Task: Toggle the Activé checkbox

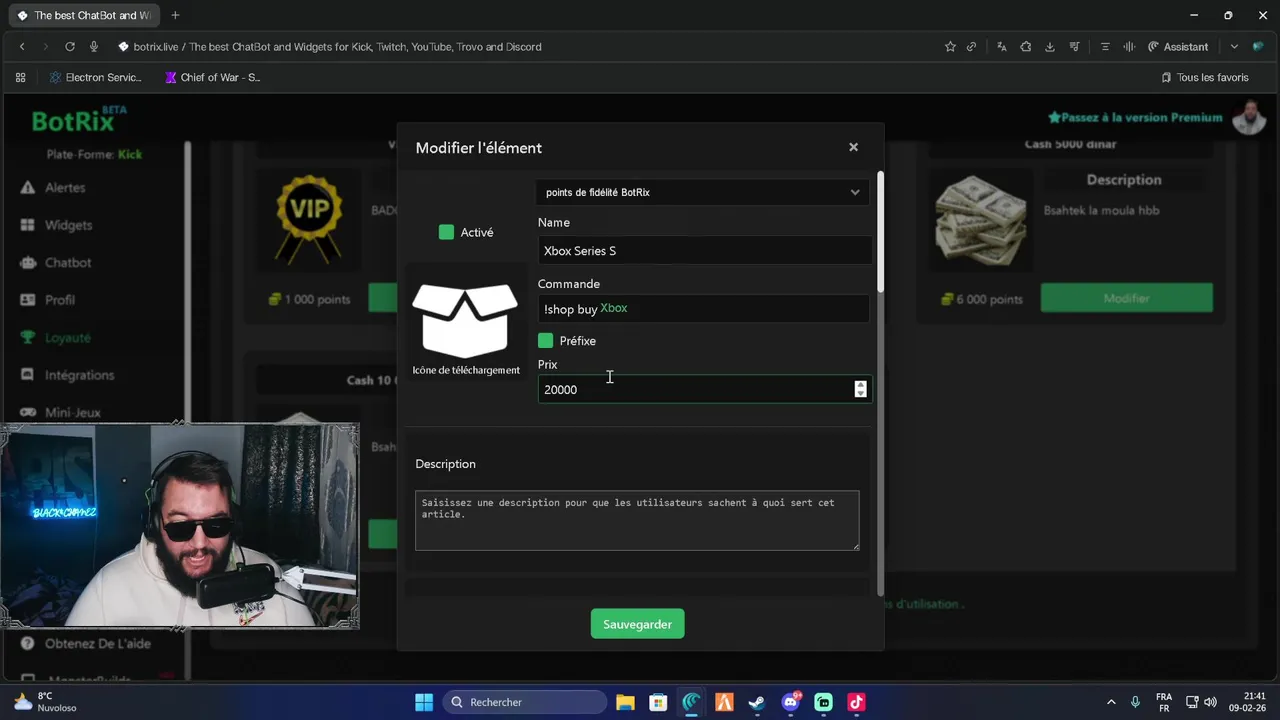Action: 446,232
